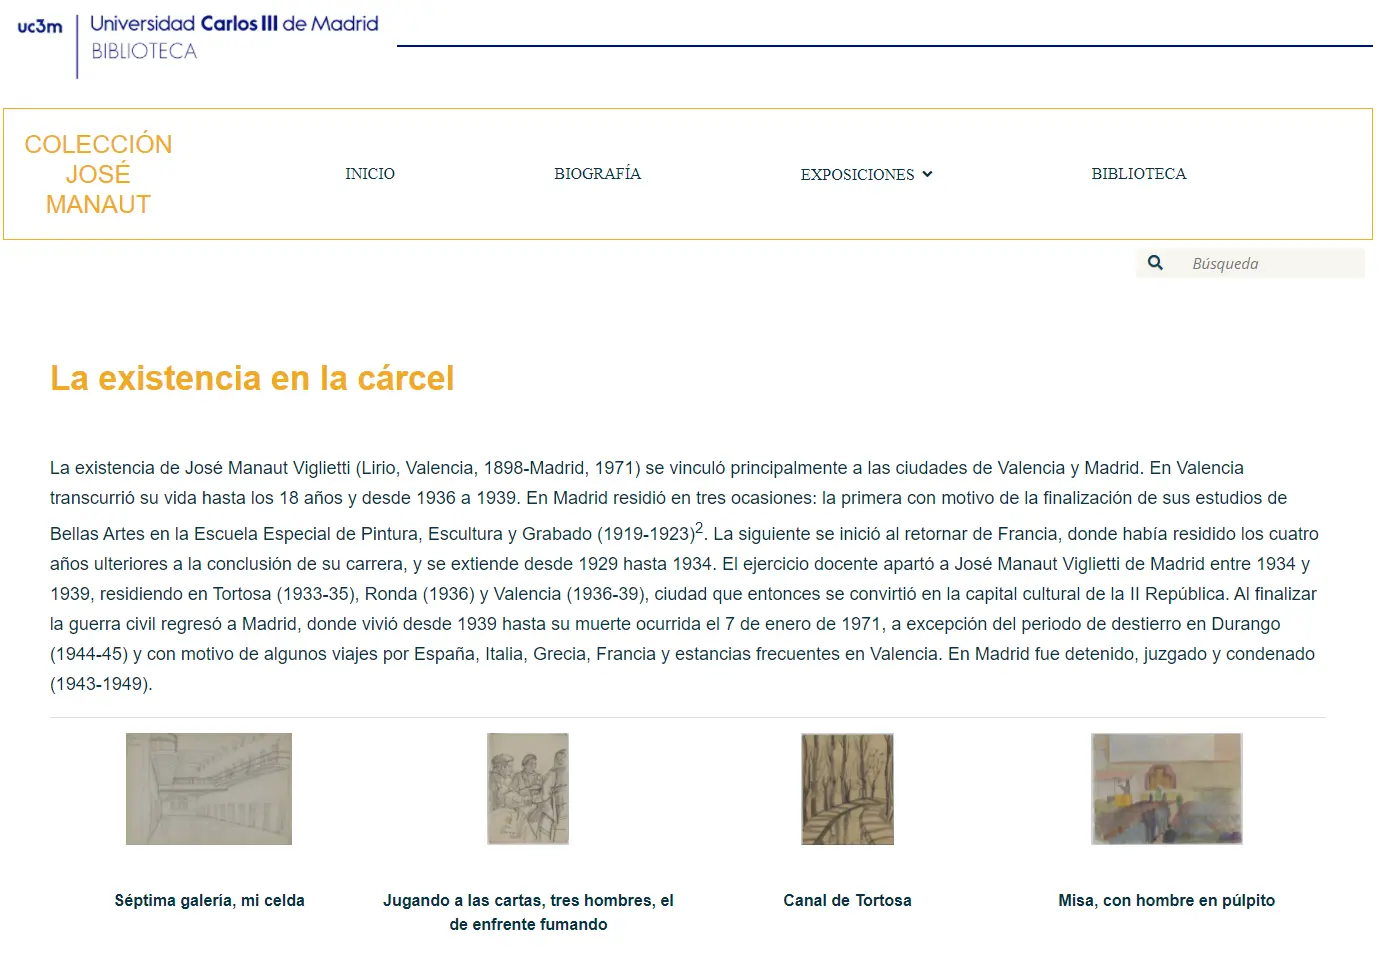Screen dimensions: 1381x955
Task: Open the card players sketch thumbnail
Action: click(528, 789)
